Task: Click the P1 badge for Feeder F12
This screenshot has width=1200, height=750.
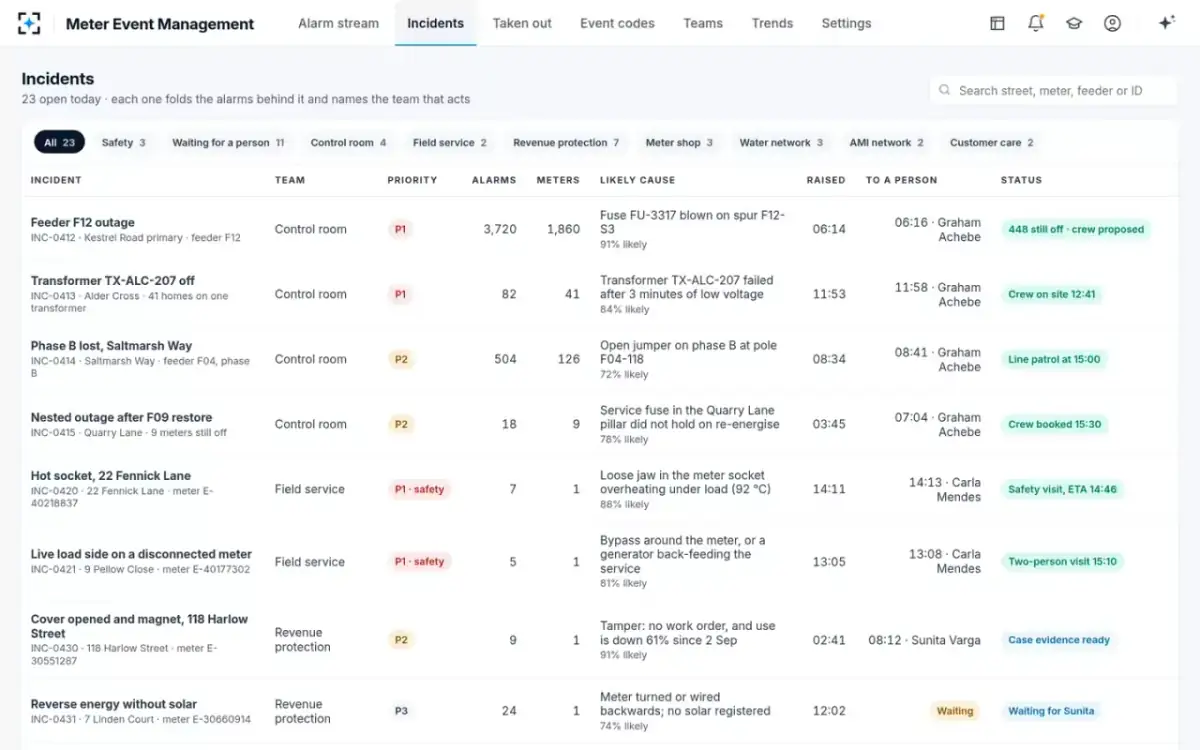Action: [400, 229]
